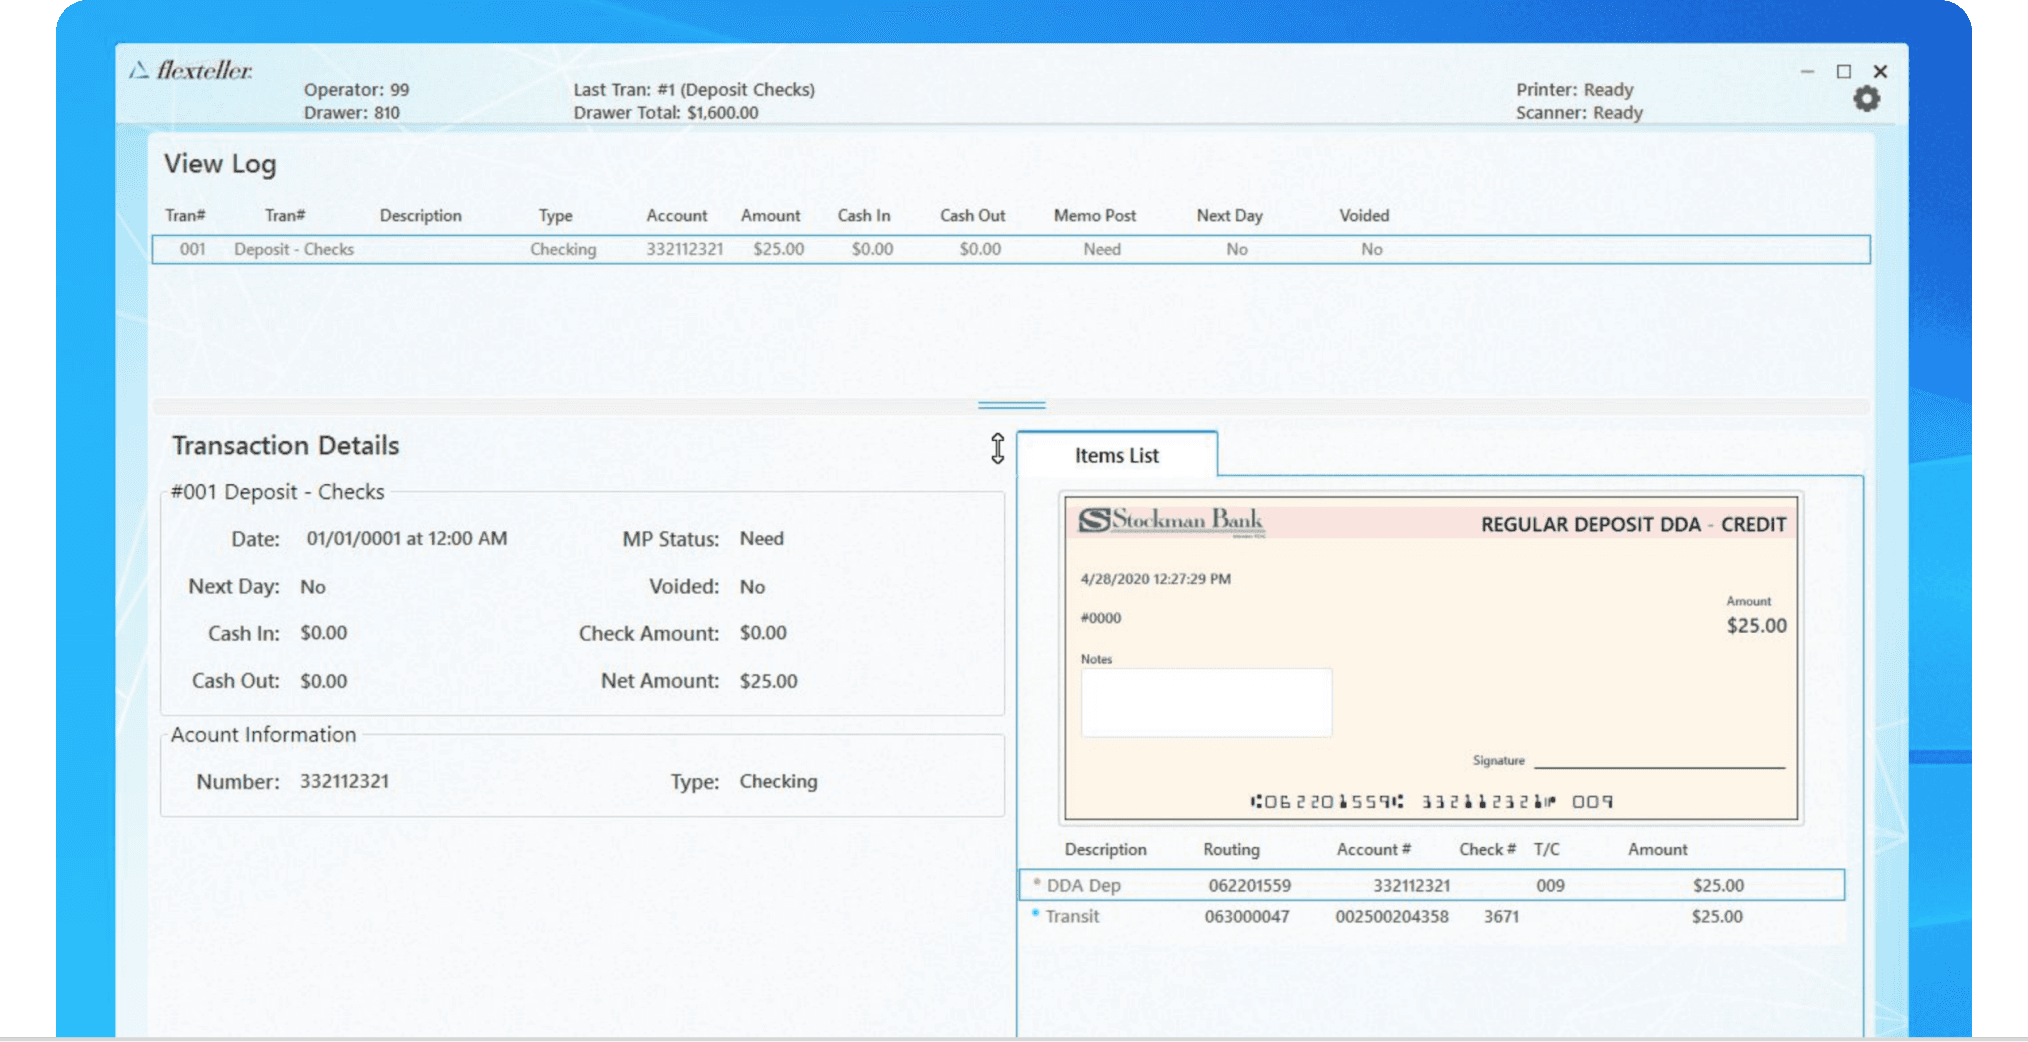Click the flexteller logo
The width and height of the screenshot is (2028, 1042).
point(191,70)
